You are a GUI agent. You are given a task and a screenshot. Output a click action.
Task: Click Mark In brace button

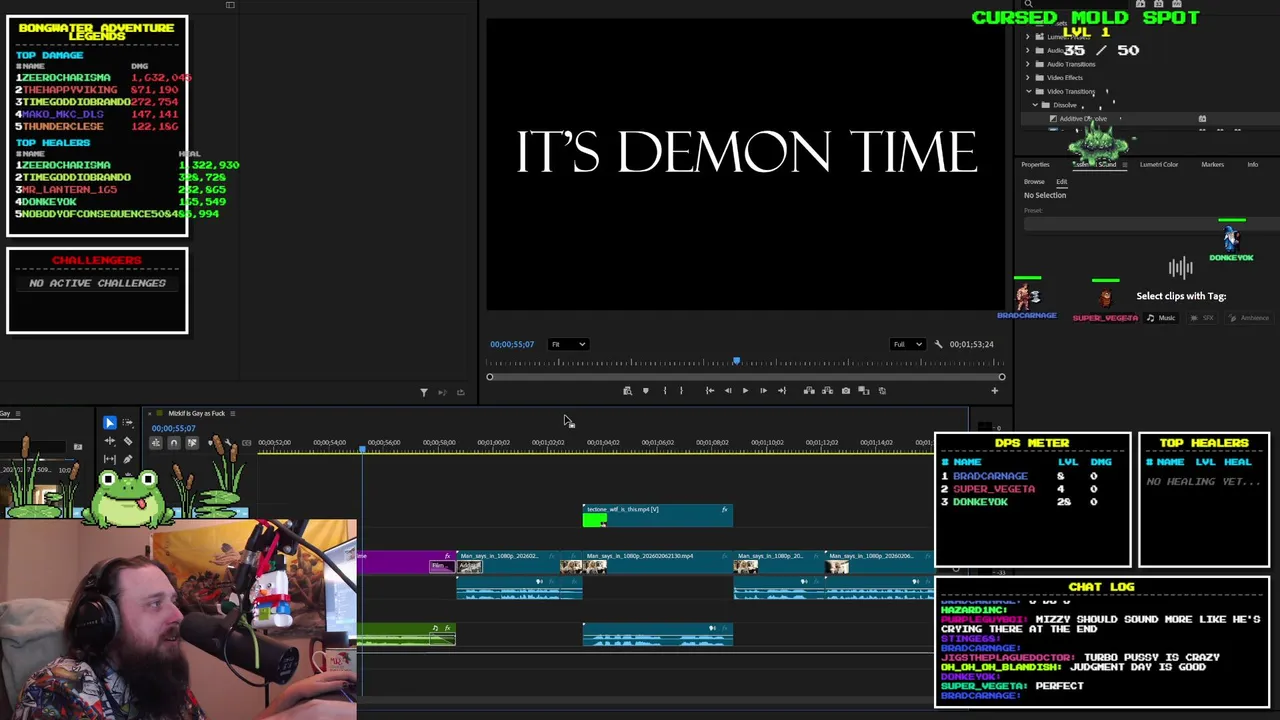665,391
